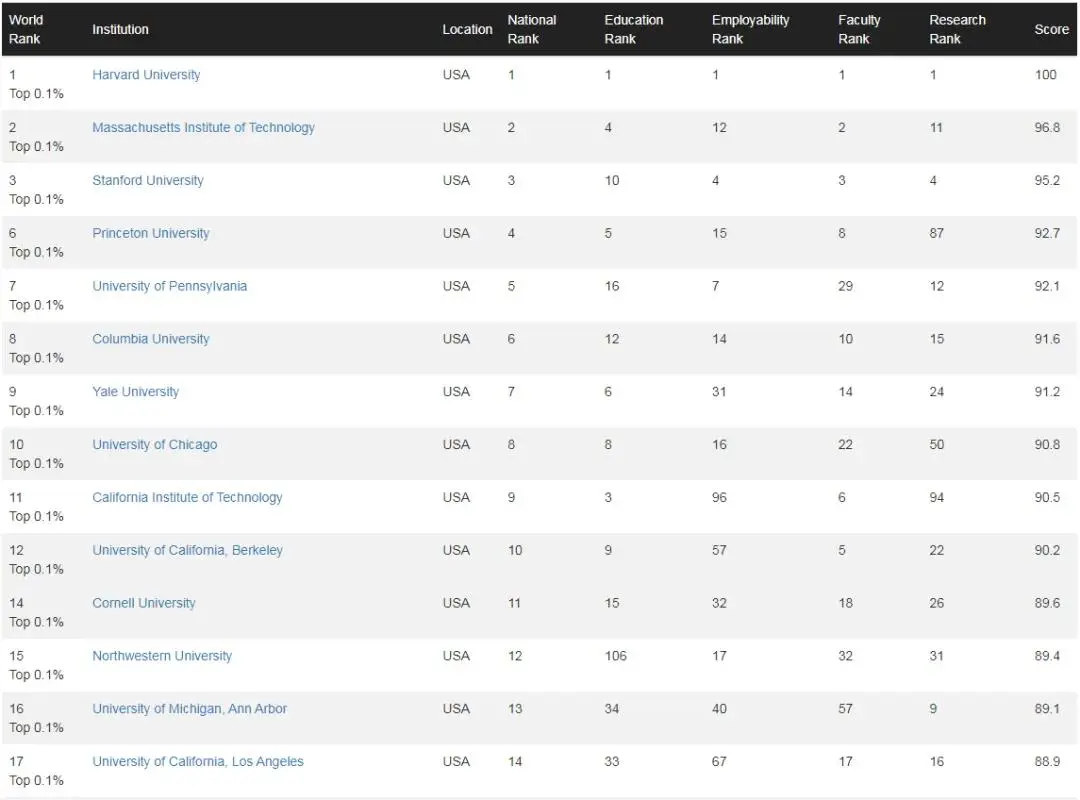
Task: Select Caltech's employability rank 96
Action: (719, 498)
